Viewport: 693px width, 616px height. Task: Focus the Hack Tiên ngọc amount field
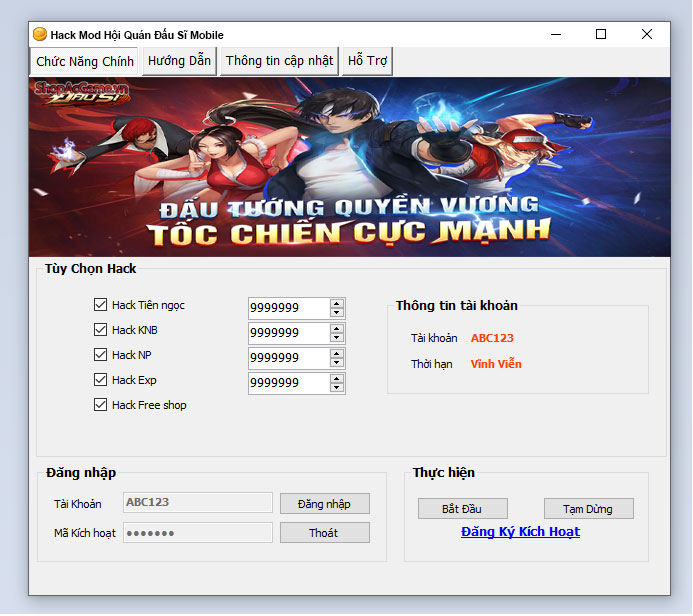click(x=289, y=308)
